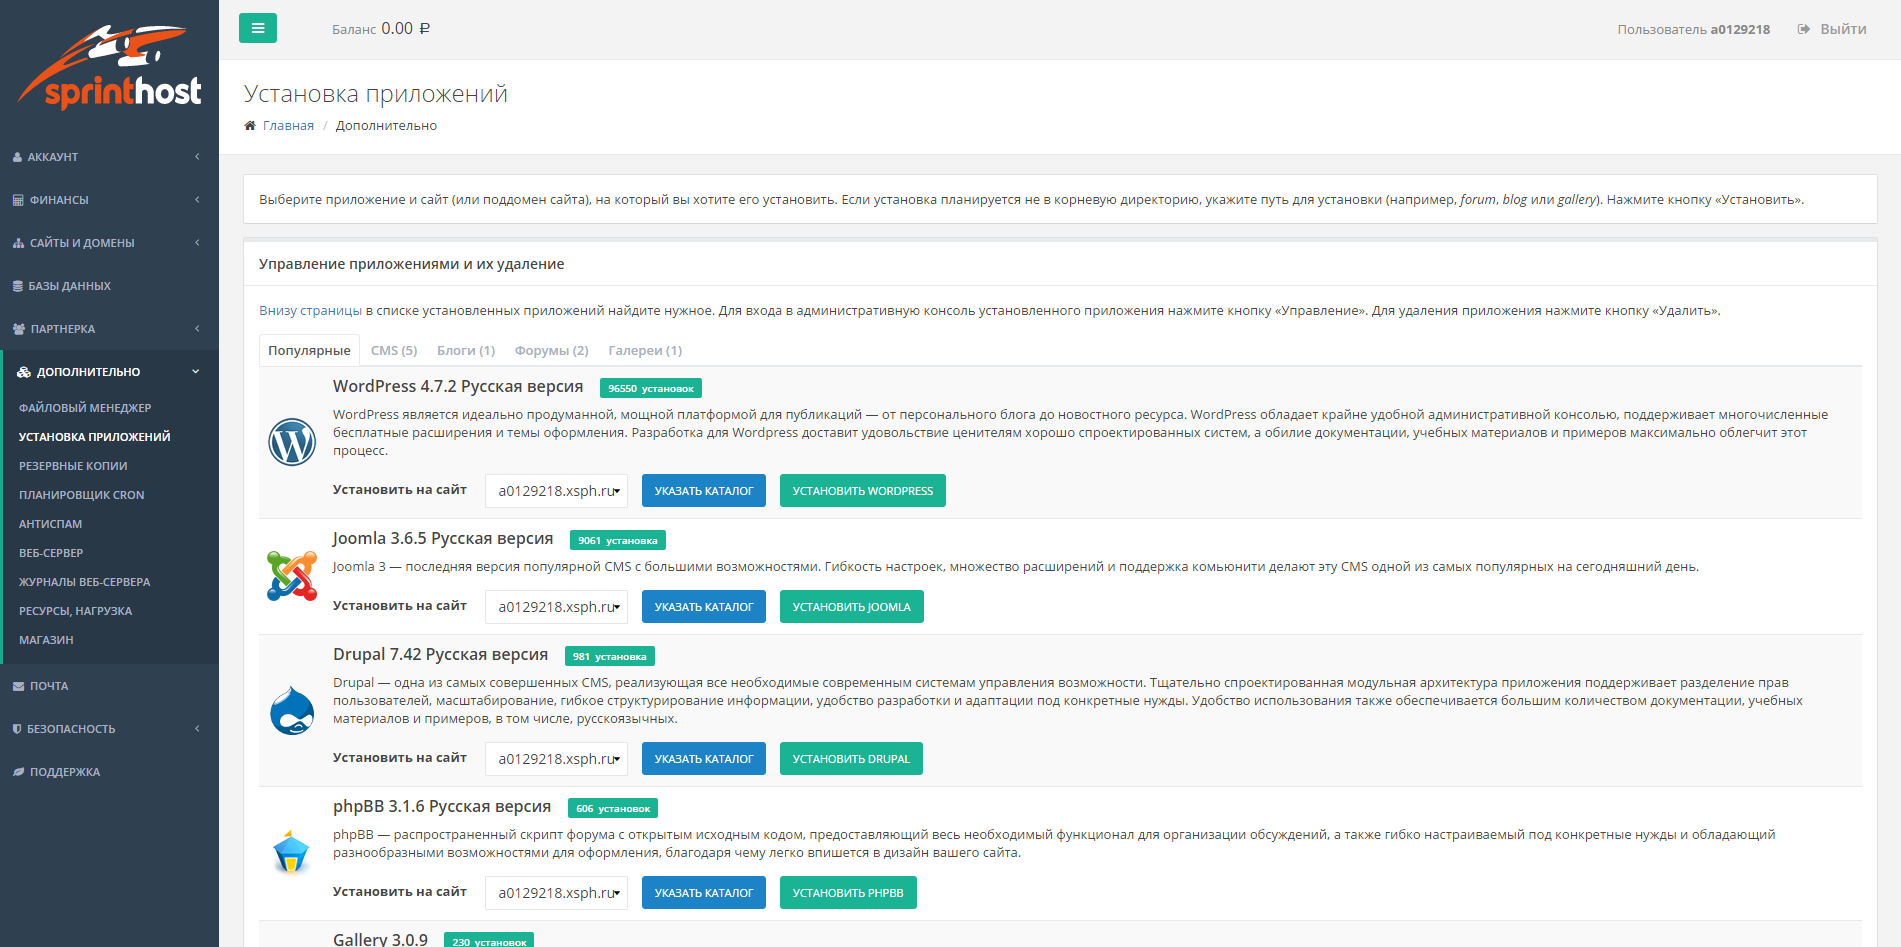Switch to the Блоги (1) tab
Image resolution: width=1901 pixels, height=947 pixels.
pos(466,351)
